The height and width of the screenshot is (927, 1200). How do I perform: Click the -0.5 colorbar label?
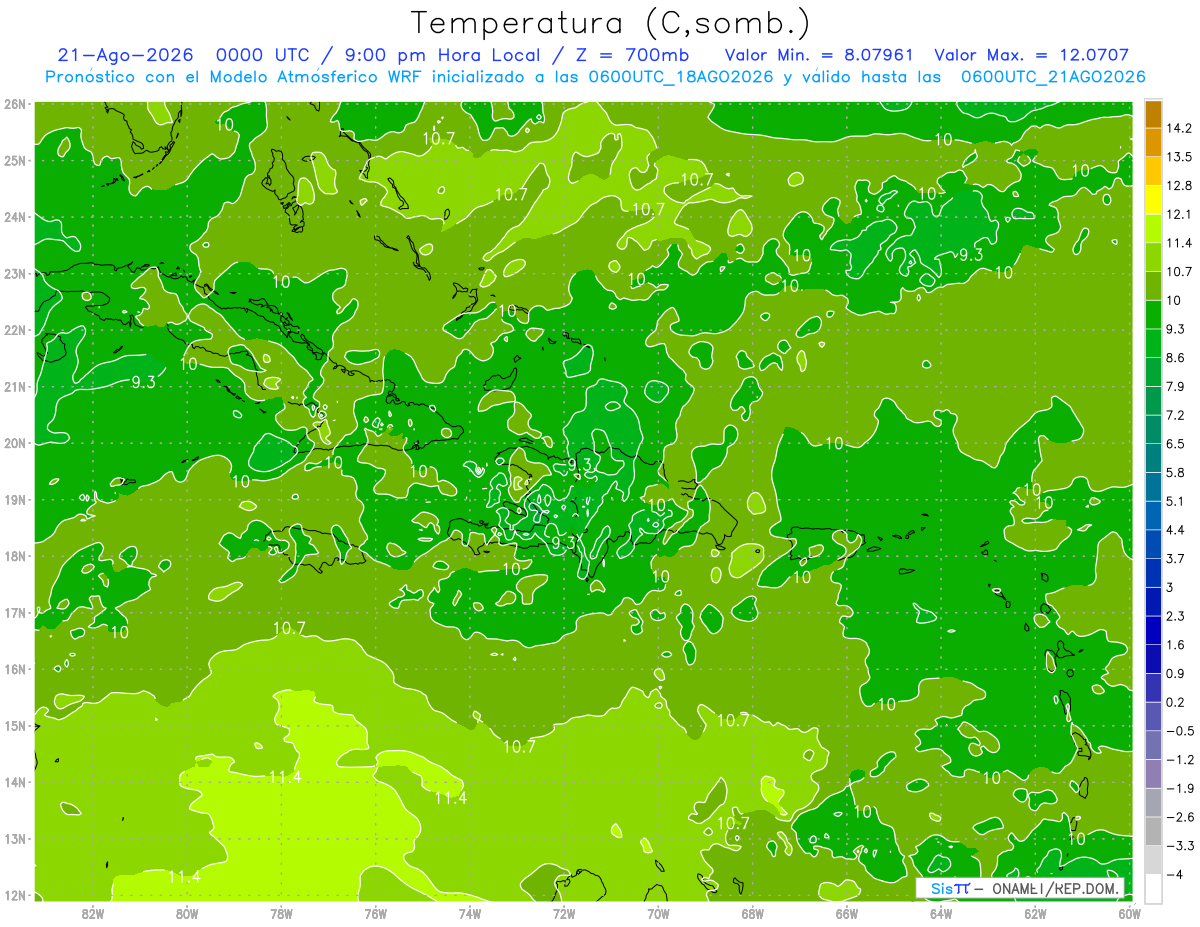coord(1180,731)
